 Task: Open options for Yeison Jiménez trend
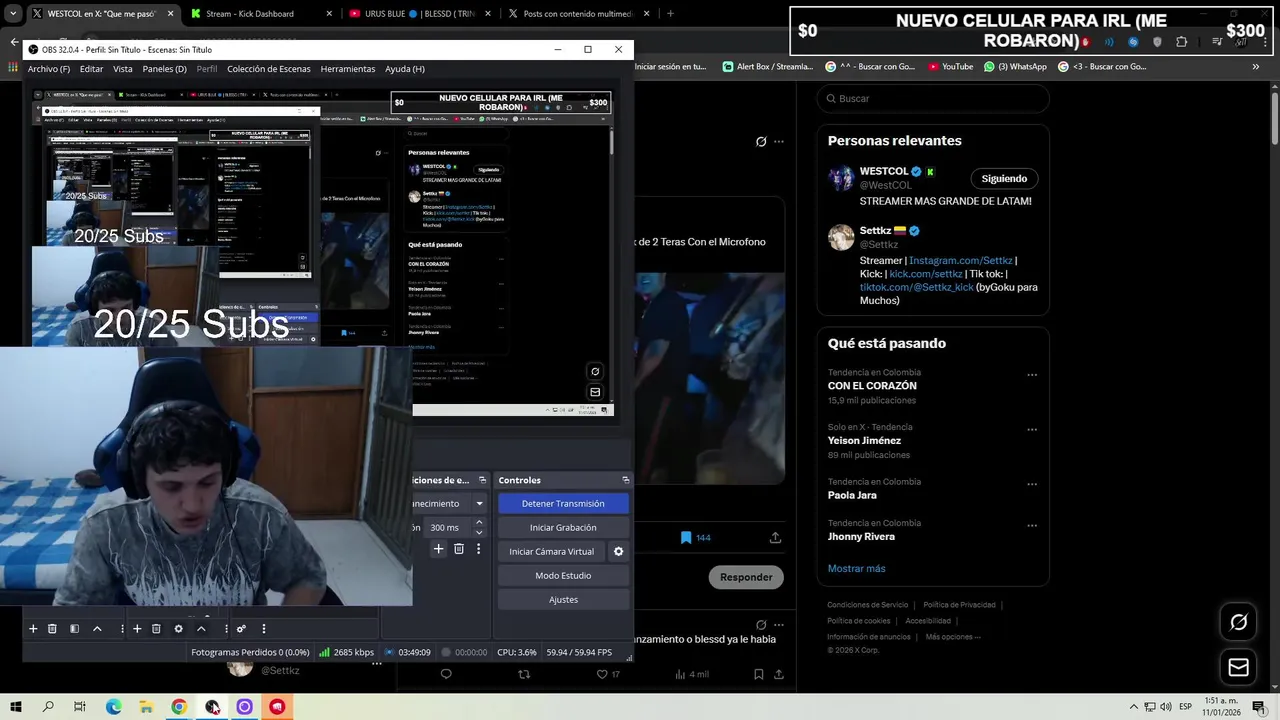[x=1032, y=430]
